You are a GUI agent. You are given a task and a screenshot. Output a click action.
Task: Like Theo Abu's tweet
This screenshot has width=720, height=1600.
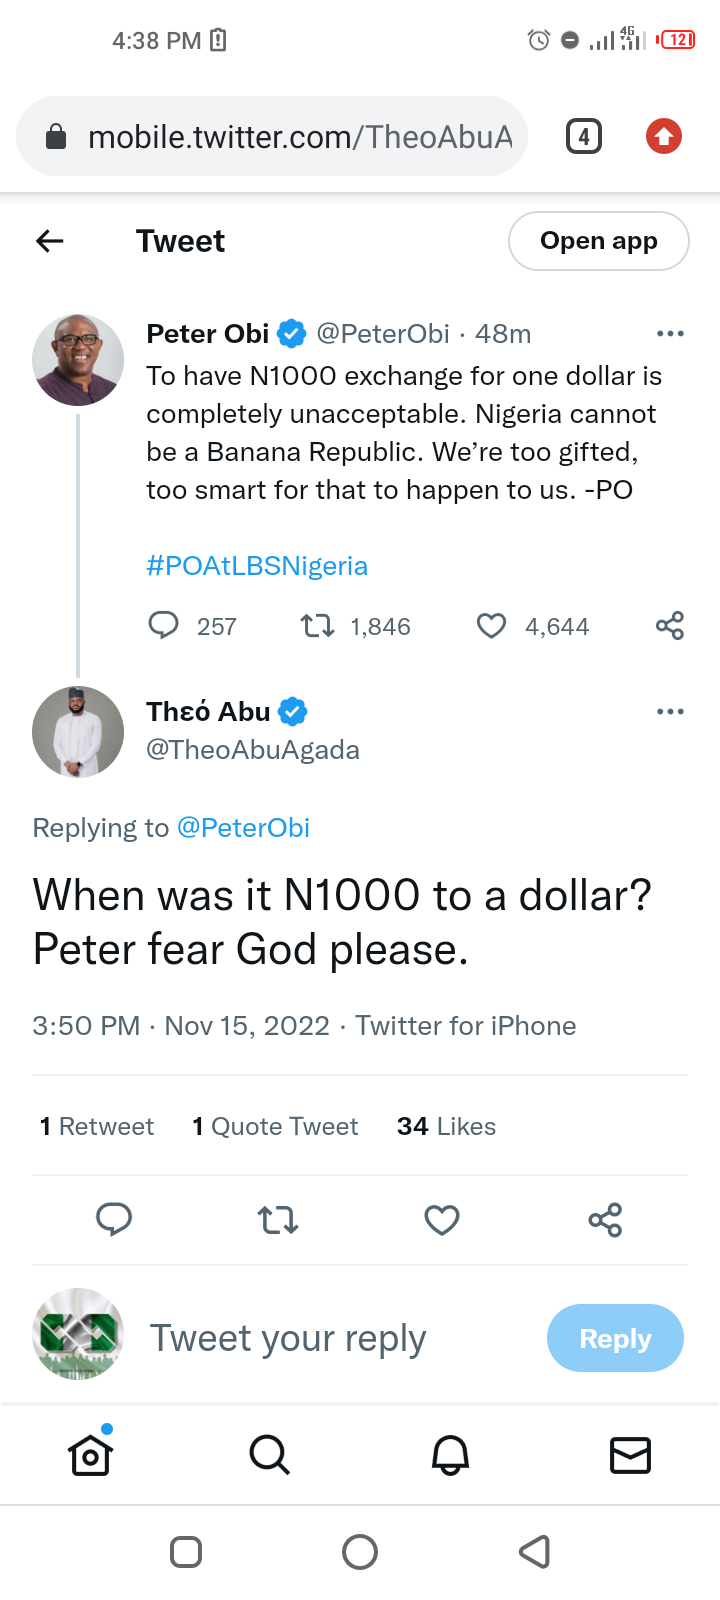[x=442, y=1220]
